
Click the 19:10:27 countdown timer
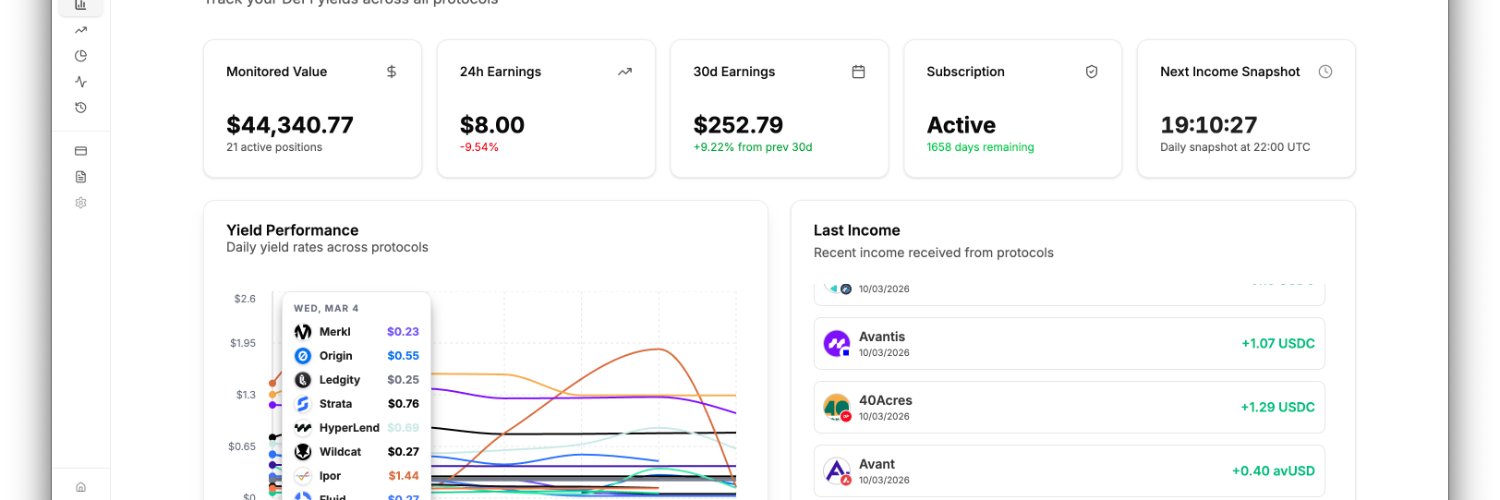[1208, 125]
